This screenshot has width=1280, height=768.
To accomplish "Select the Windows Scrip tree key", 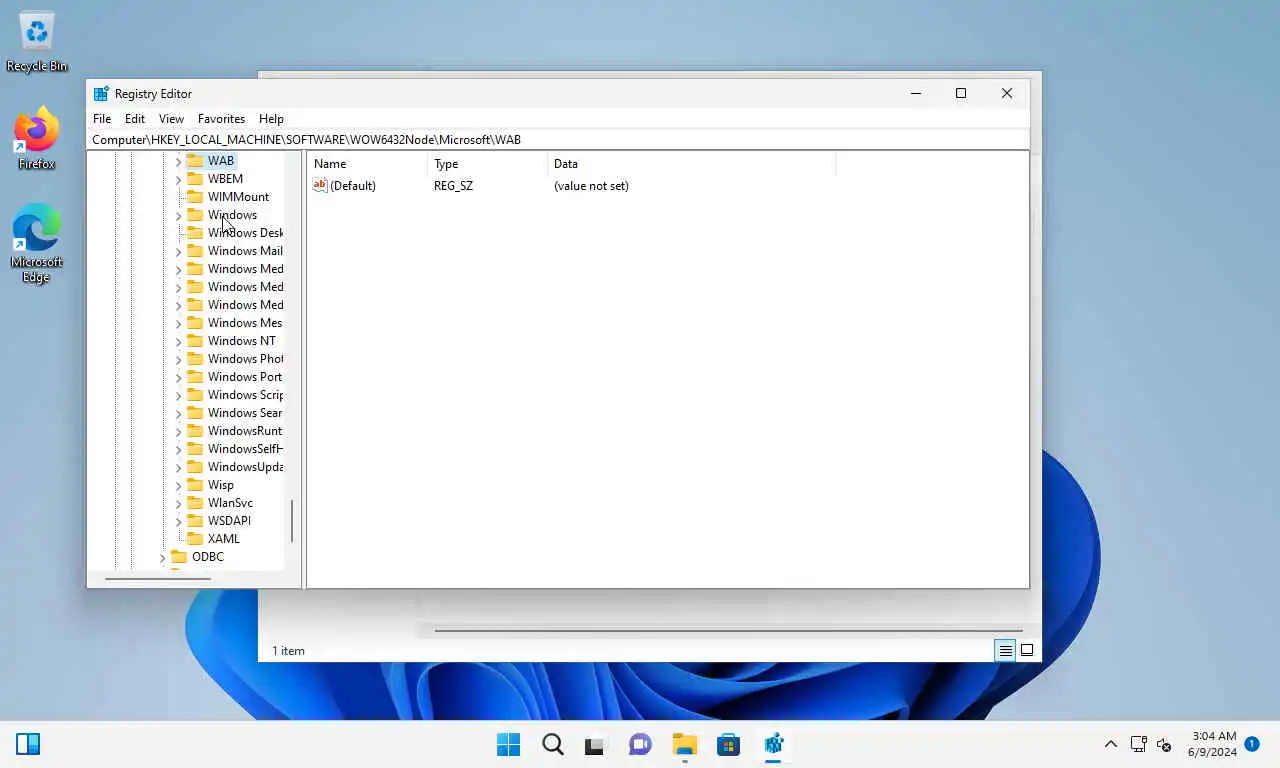I will pos(245,395).
